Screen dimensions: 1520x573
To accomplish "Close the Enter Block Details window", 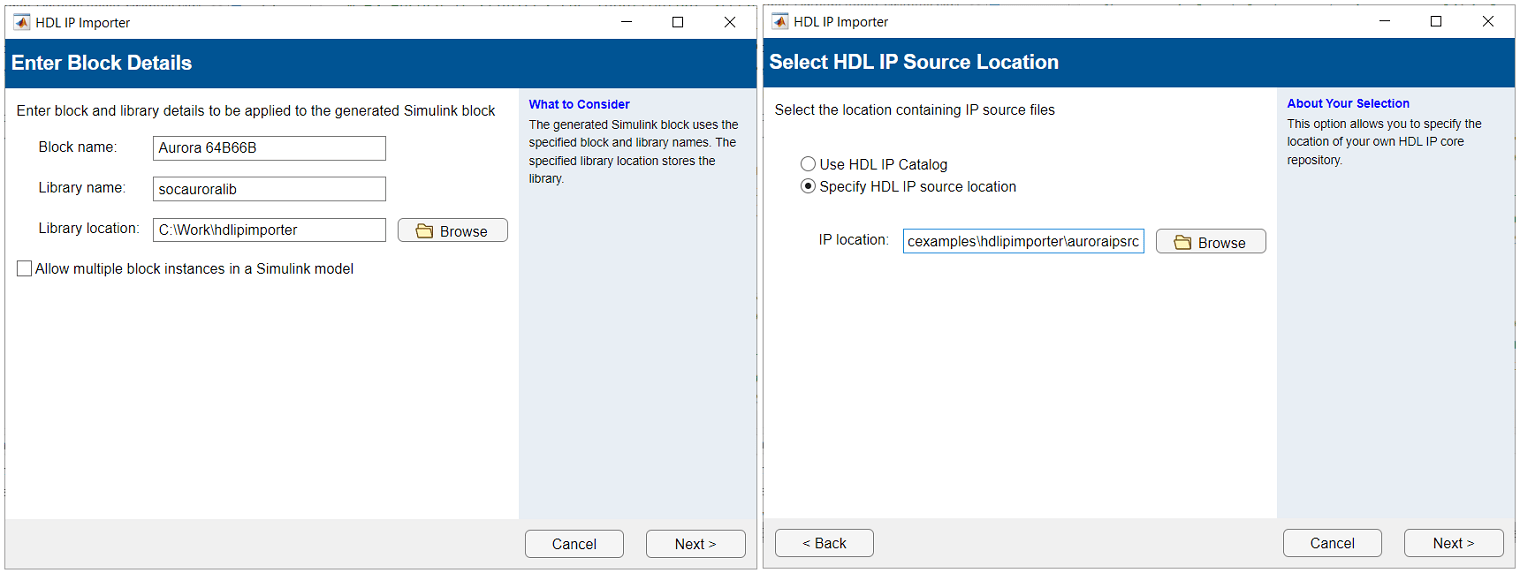I will (730, 22).
